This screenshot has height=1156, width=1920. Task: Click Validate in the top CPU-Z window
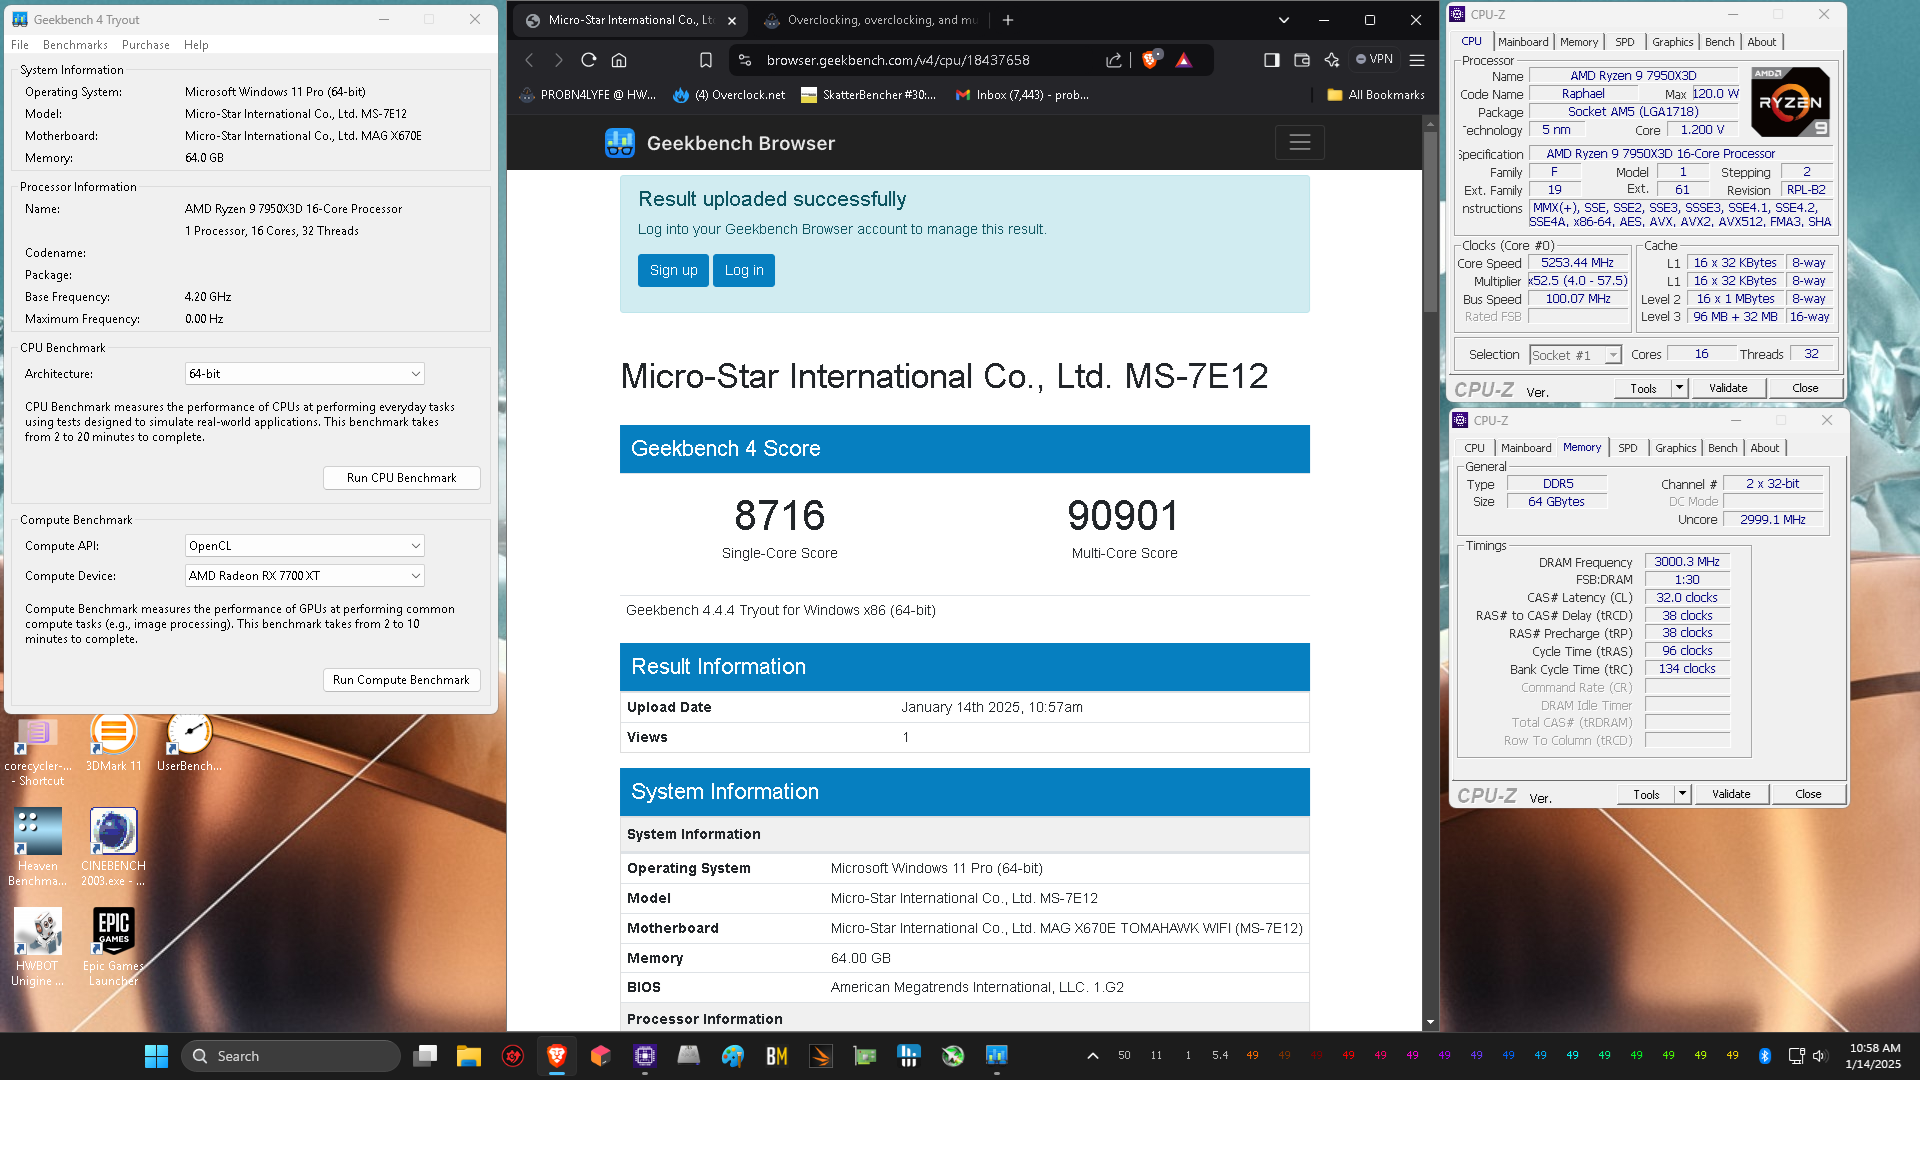(1728, 388)
